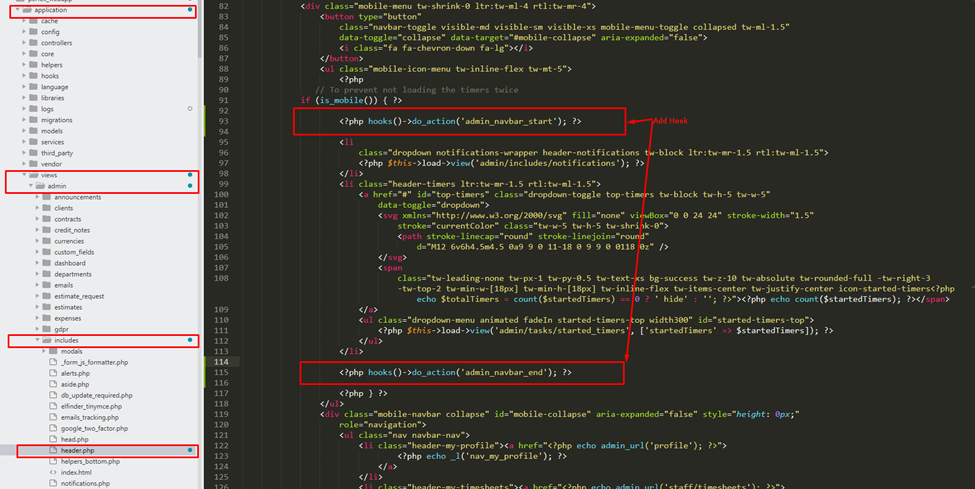Click the index.html code file icon
Image resolution: width=975 pixels, height=489 pixels.
(53, 472)
